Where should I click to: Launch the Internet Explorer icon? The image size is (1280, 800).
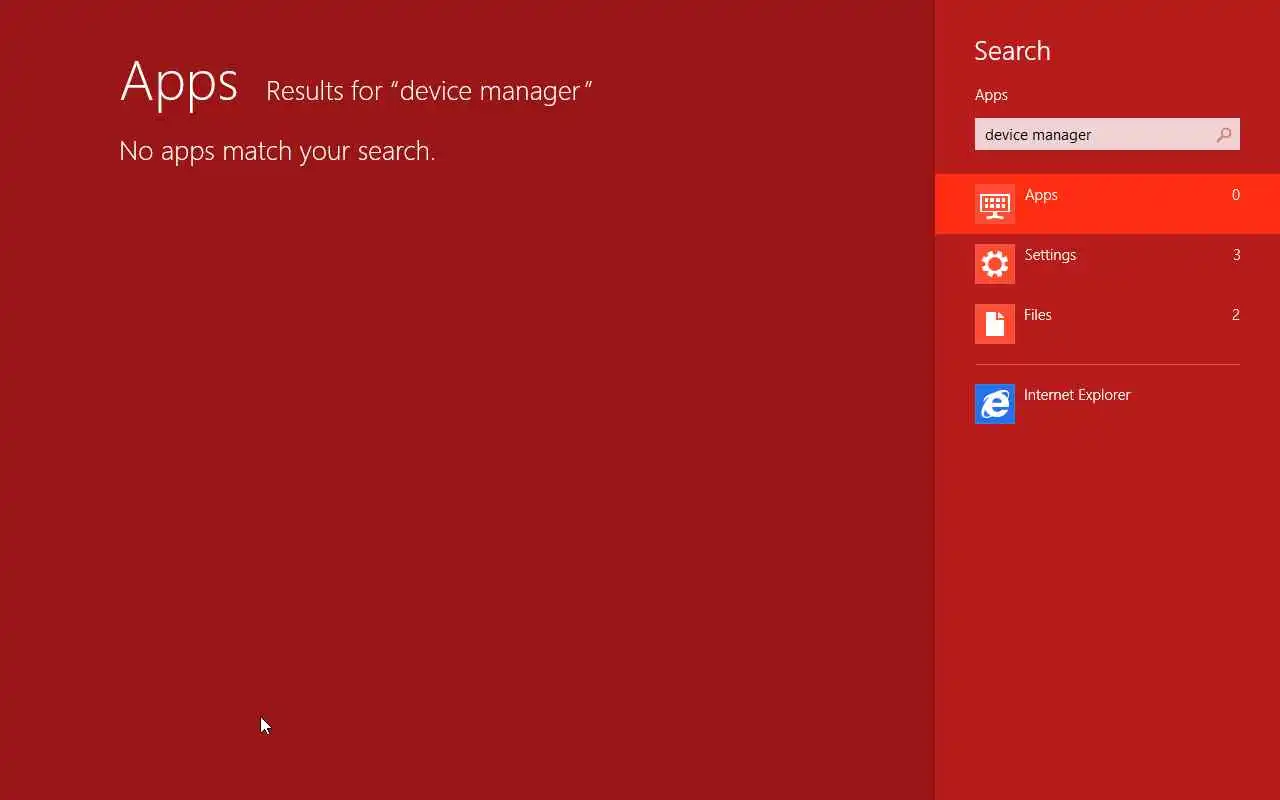[x=994, y=404]
